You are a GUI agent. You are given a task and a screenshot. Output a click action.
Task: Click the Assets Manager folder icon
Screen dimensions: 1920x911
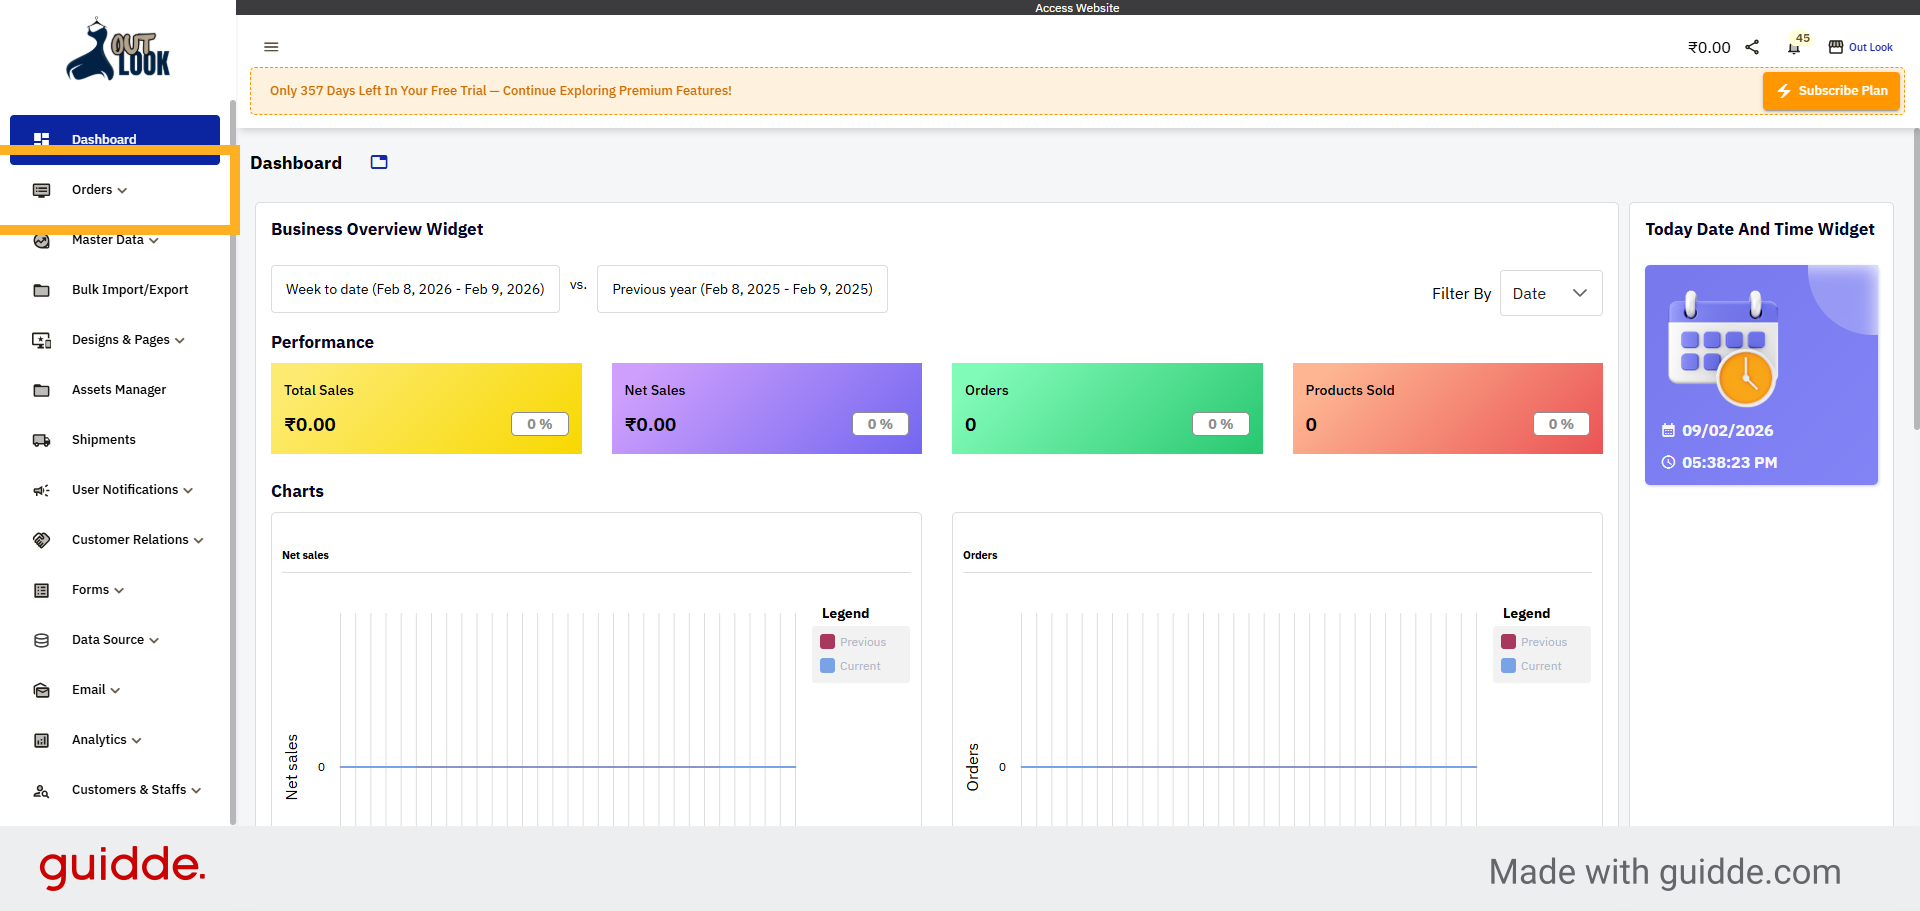tap(41, 390)
